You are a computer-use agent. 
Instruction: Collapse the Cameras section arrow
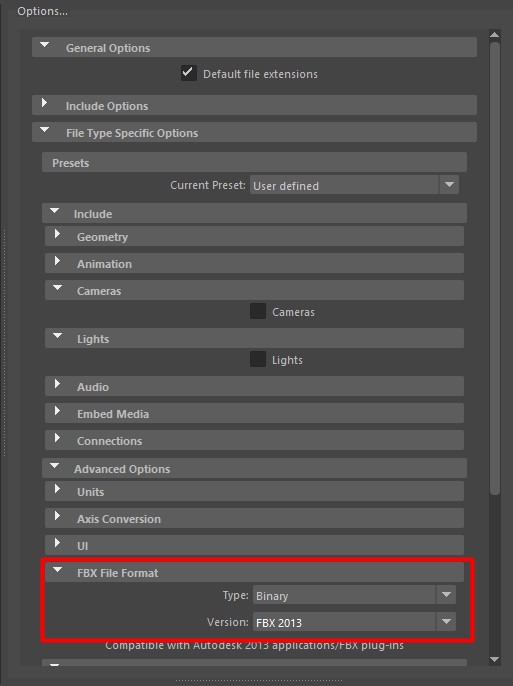point(57,288)
